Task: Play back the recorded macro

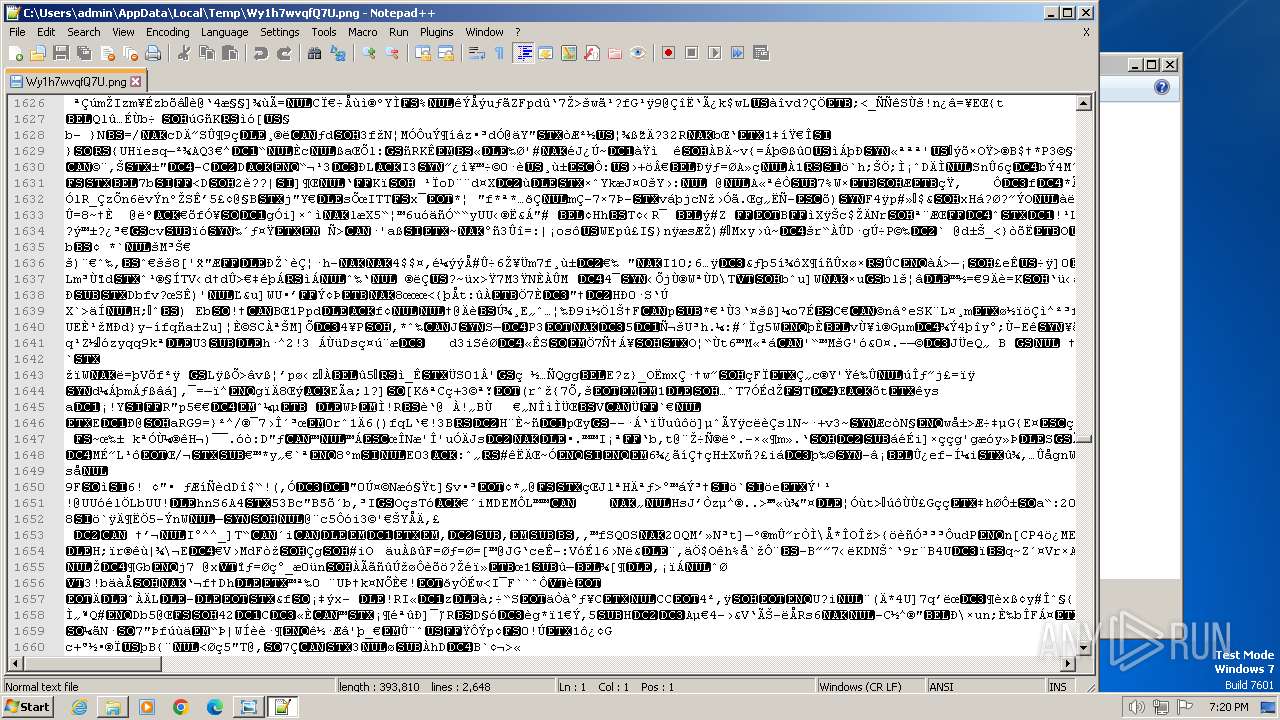Action: tap(715, 53)
